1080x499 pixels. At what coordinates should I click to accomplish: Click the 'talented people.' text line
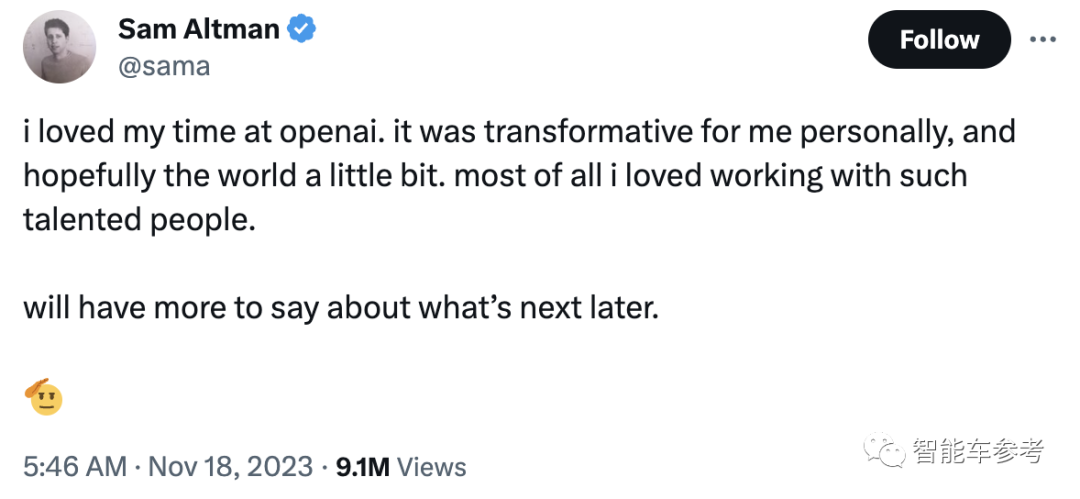tap(133, 220)
